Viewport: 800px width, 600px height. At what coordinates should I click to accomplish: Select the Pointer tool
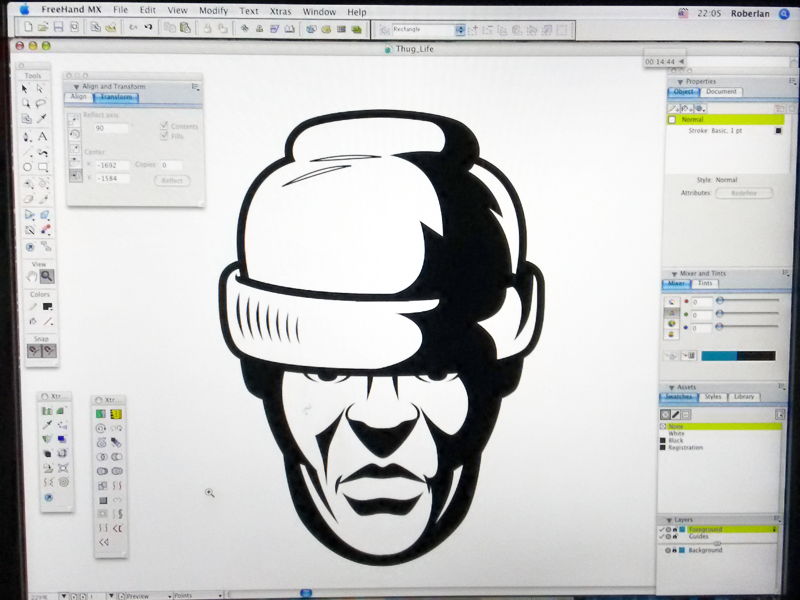point(23,87)
